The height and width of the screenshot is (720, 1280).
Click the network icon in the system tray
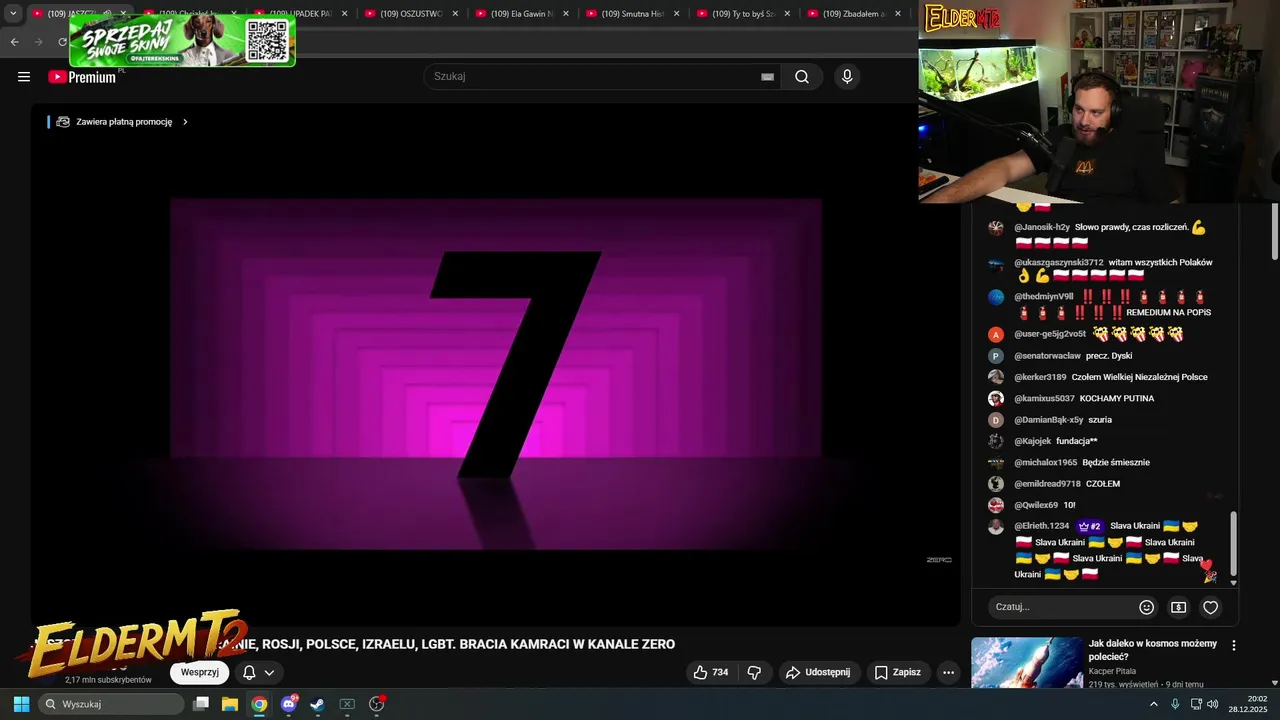pyautogui.click(x=1196, y=704)
